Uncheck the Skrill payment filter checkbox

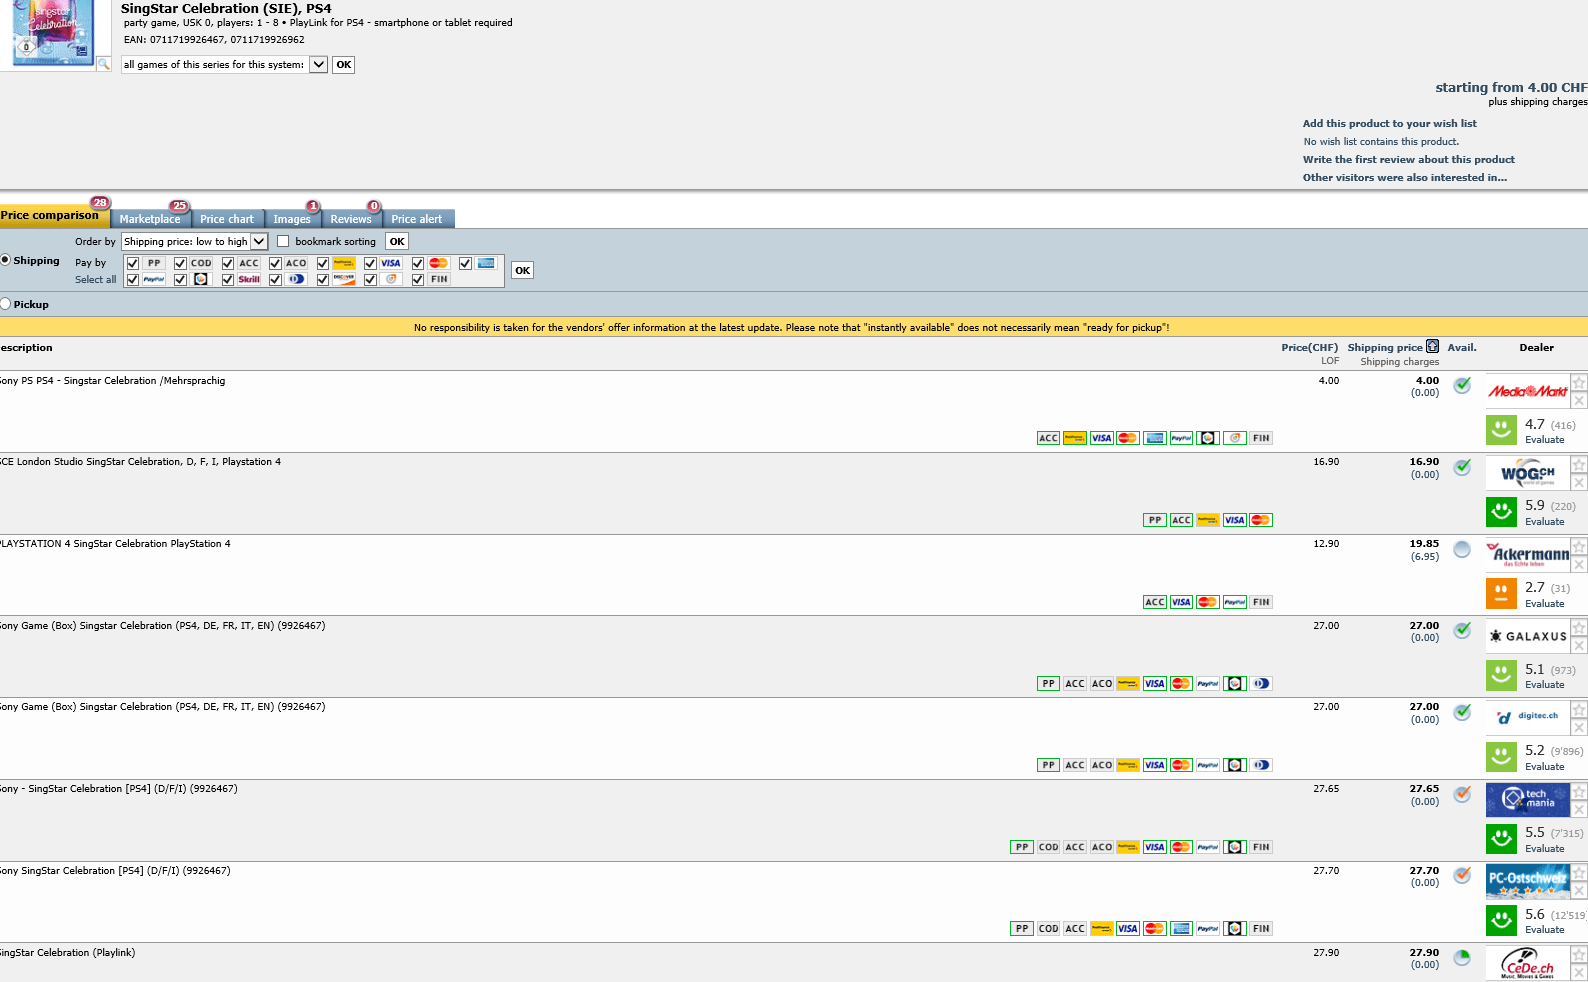228,280
